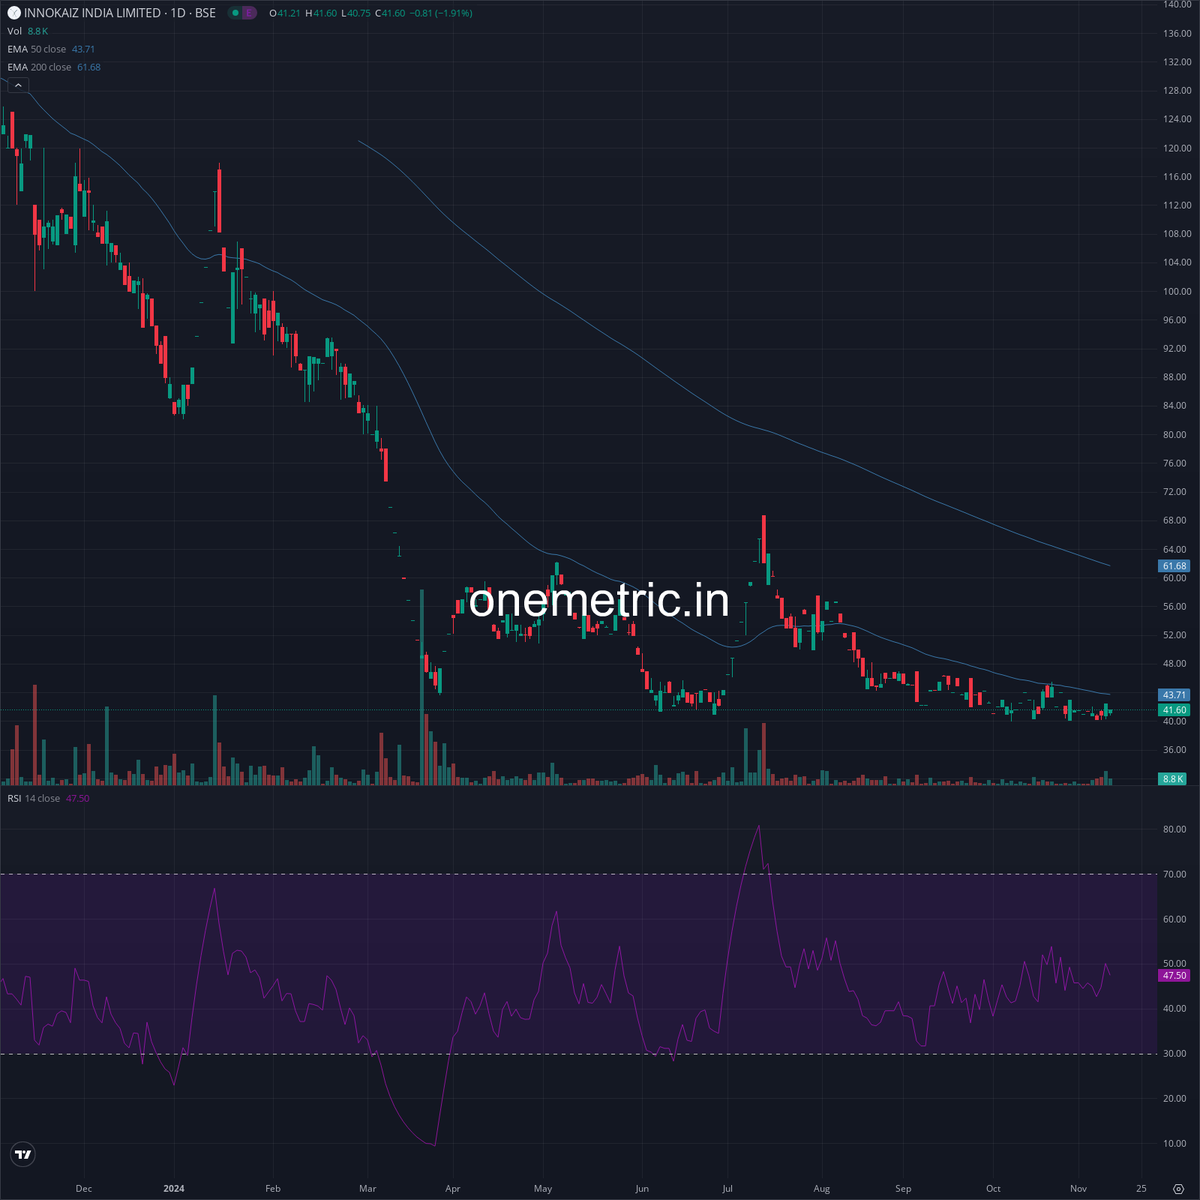Click the 8.8K volume axis label
The width and height of the screenshot is (1200, 1200).
tap(1172, 779)
